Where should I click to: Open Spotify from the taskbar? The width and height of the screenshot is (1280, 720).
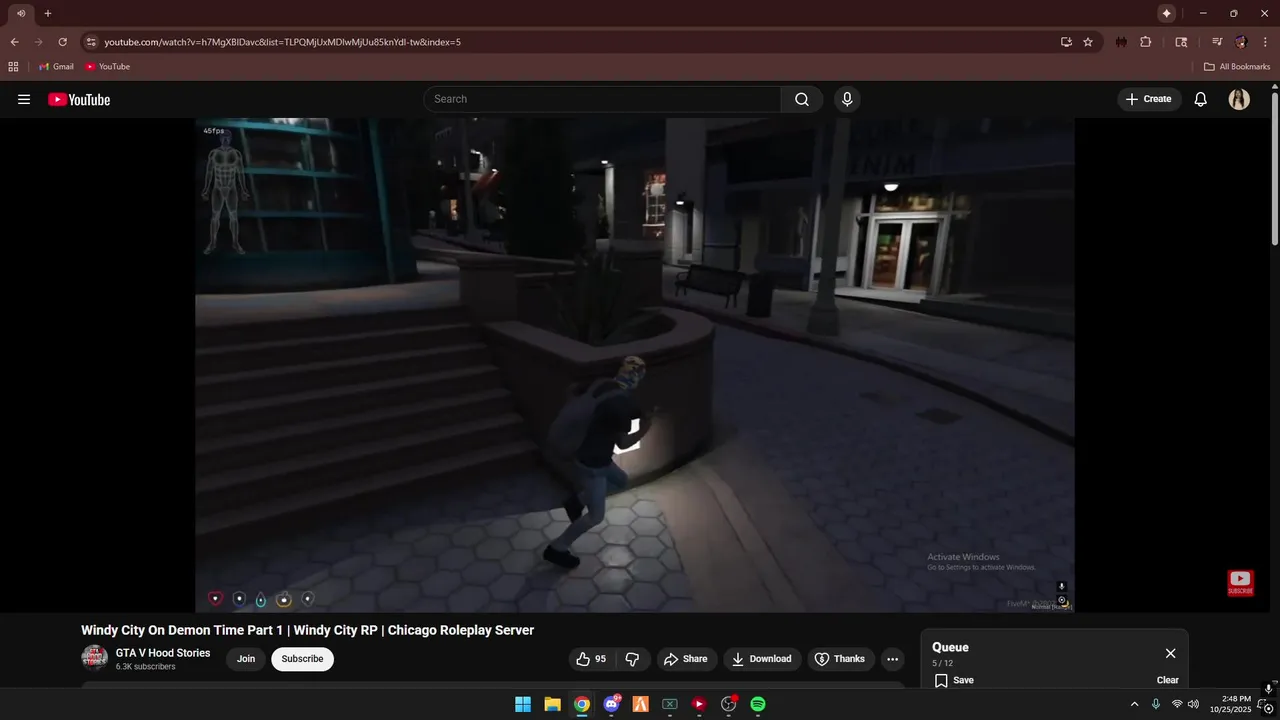tap(758, 704)
